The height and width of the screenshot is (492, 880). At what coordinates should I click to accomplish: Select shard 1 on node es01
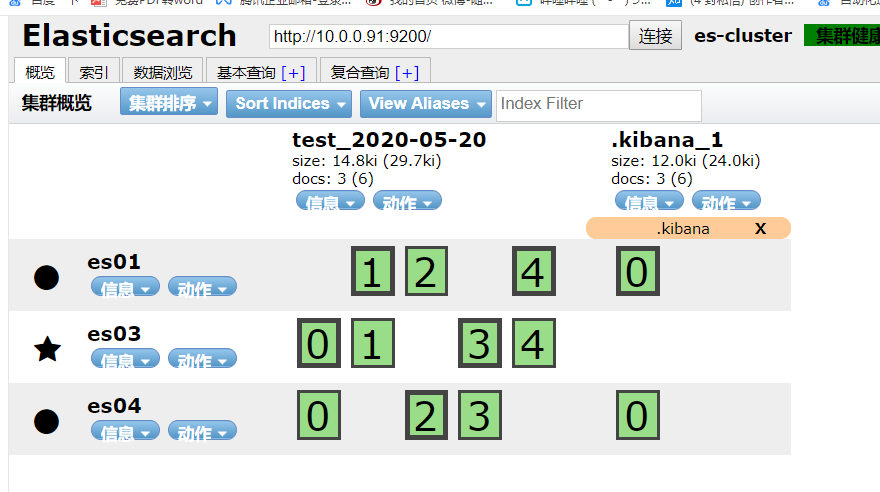coord(373,271)
